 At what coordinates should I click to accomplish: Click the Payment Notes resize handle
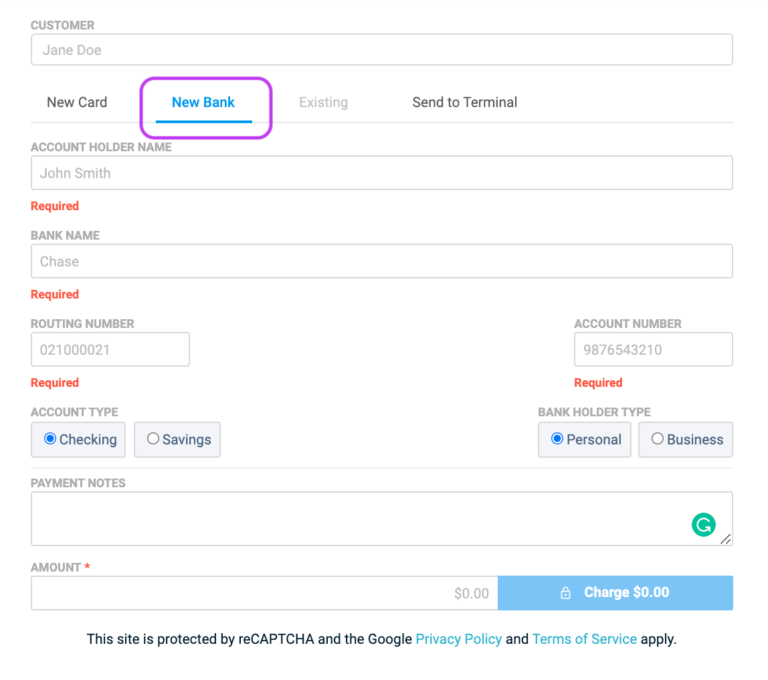(x=726, y=540)
